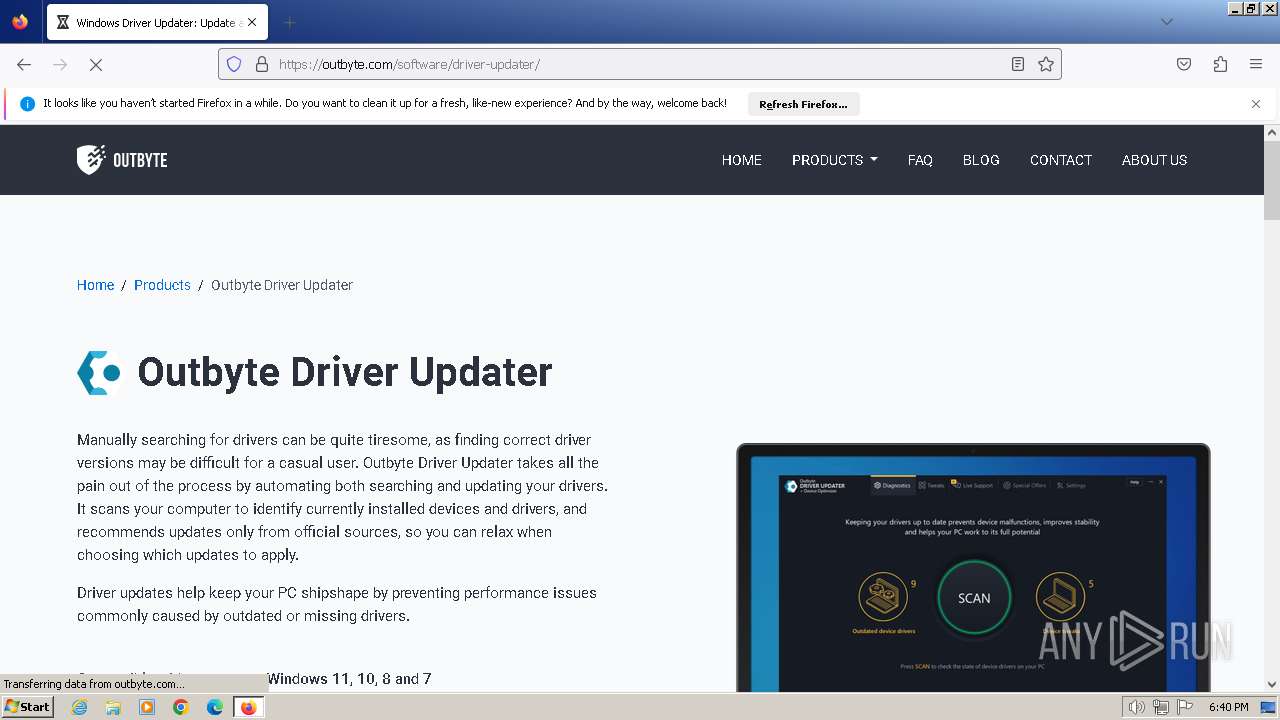Stop loading the page

pyautogui.click(x=96, y=64)
